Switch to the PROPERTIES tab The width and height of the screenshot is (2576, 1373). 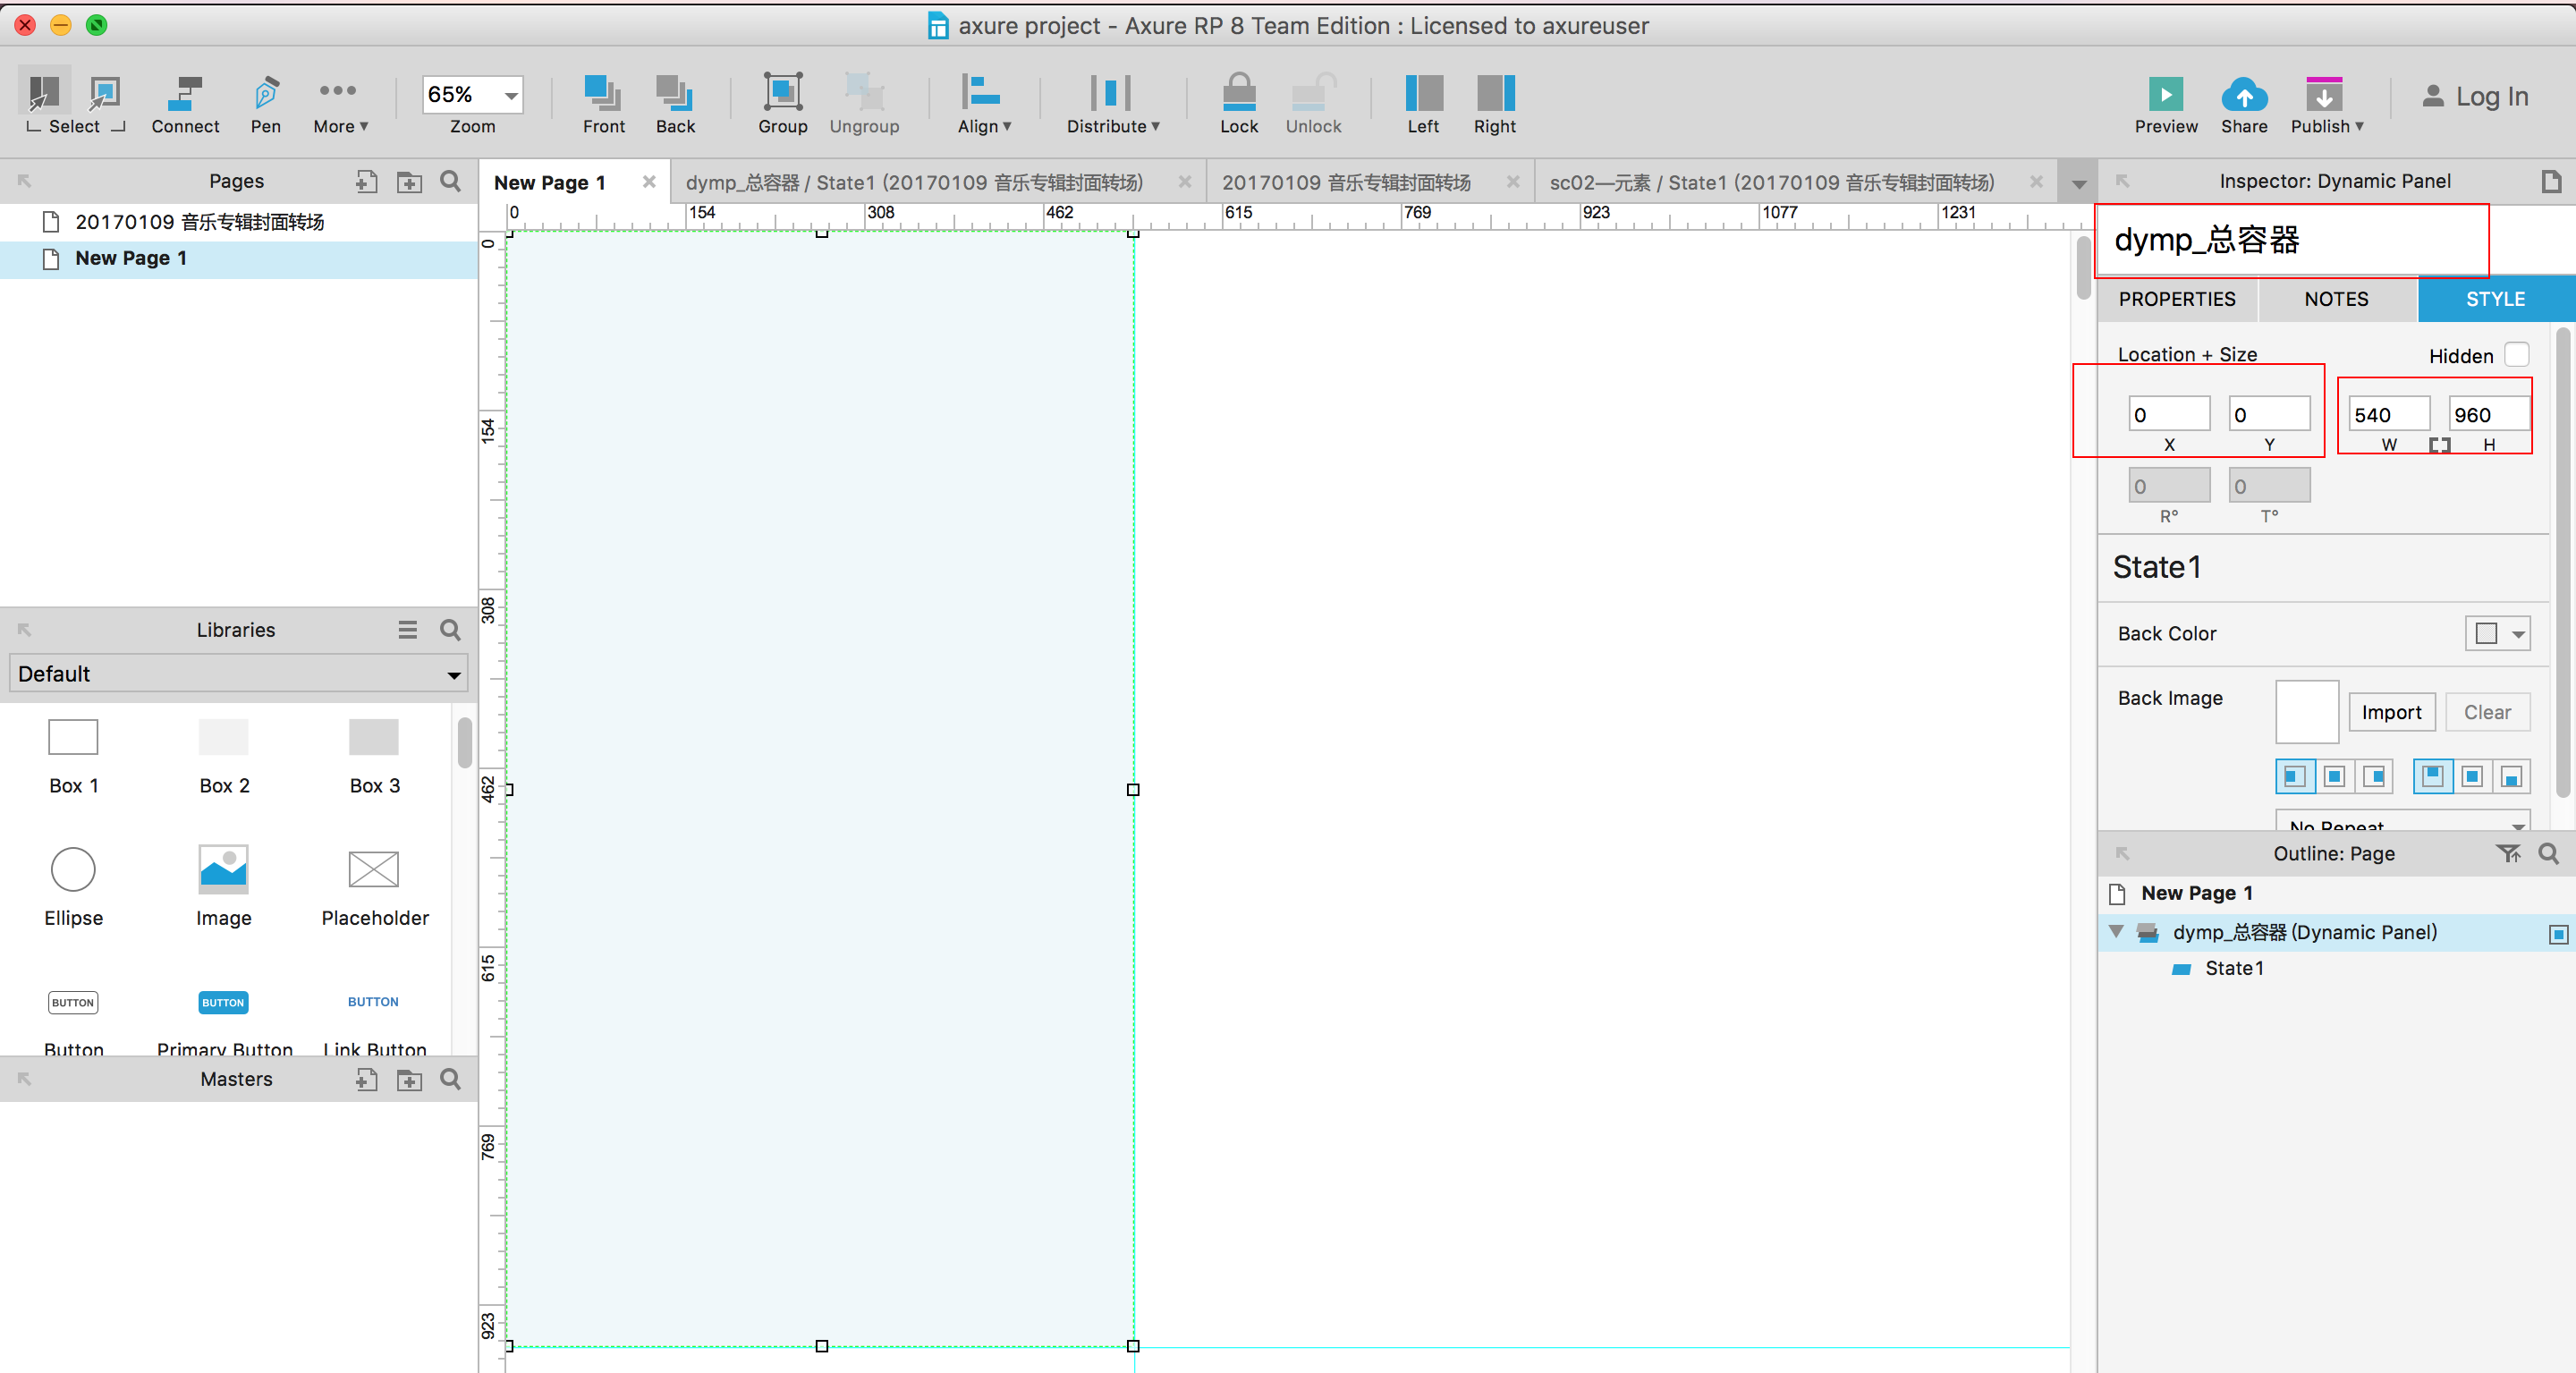(x=2176, y=299)
